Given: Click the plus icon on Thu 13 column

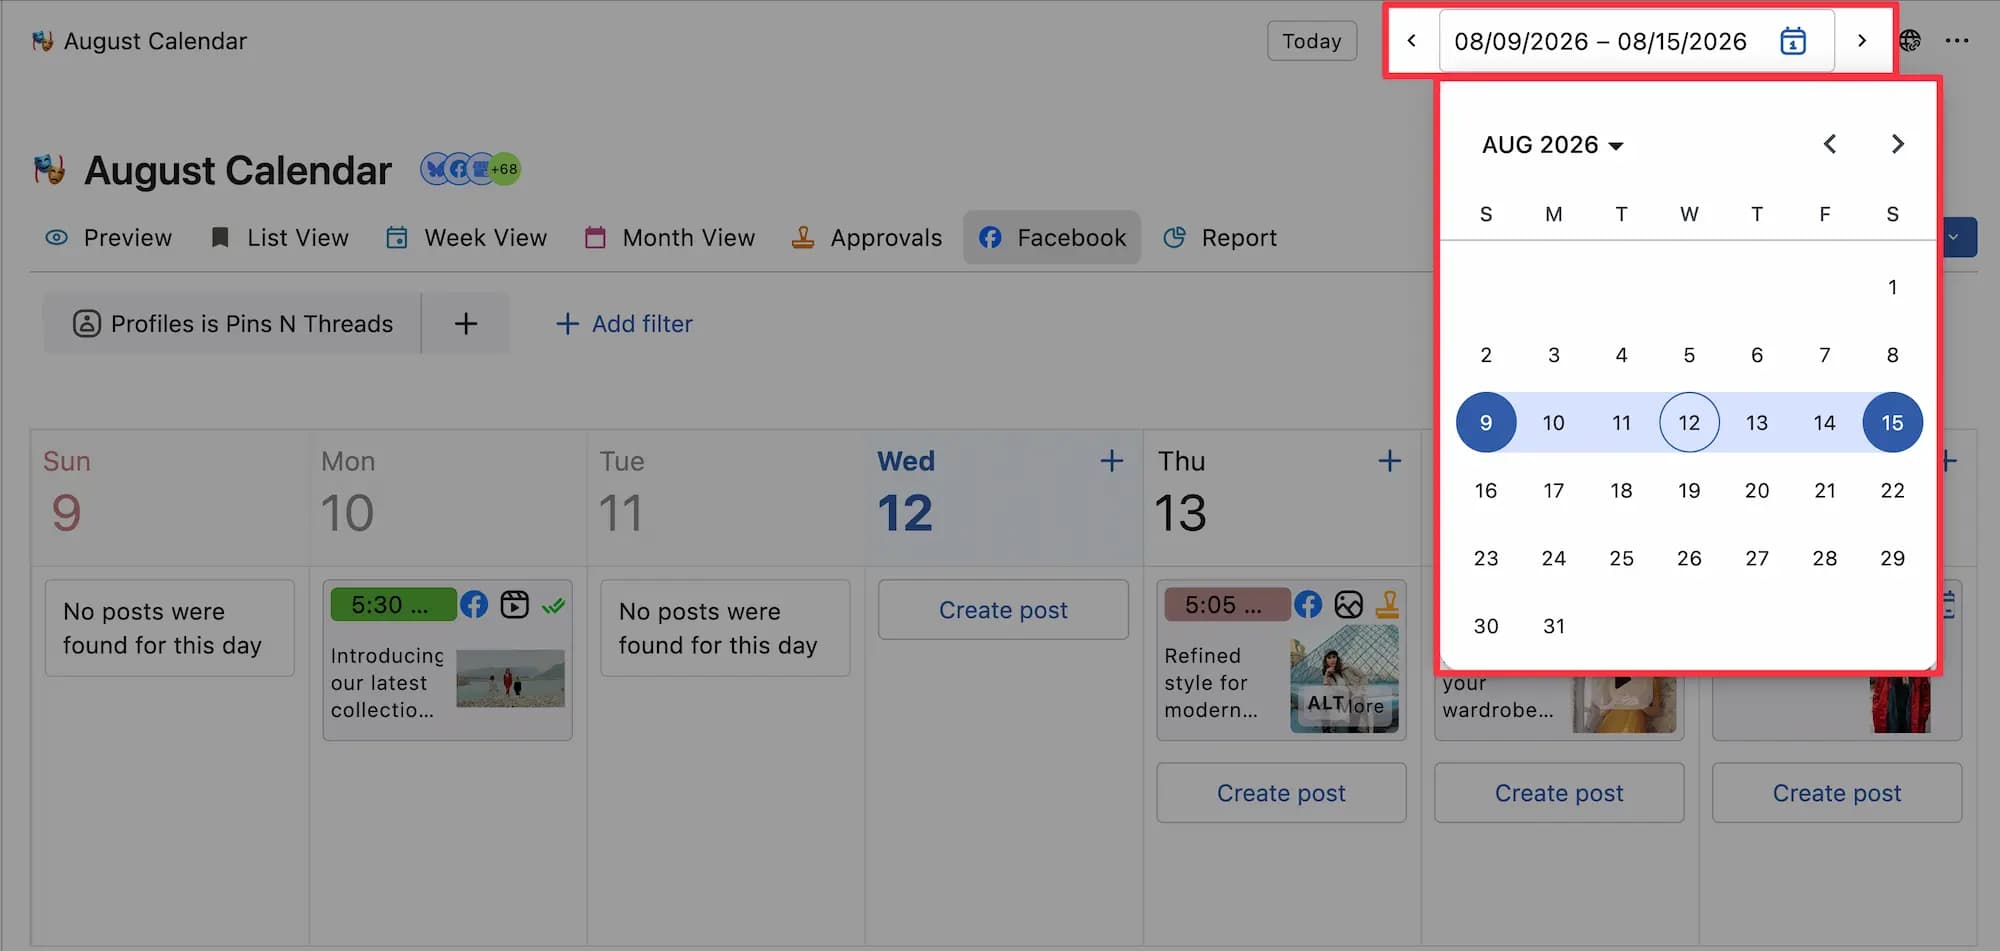Looking at the screenshot, I should click(x=1389, y=461).
